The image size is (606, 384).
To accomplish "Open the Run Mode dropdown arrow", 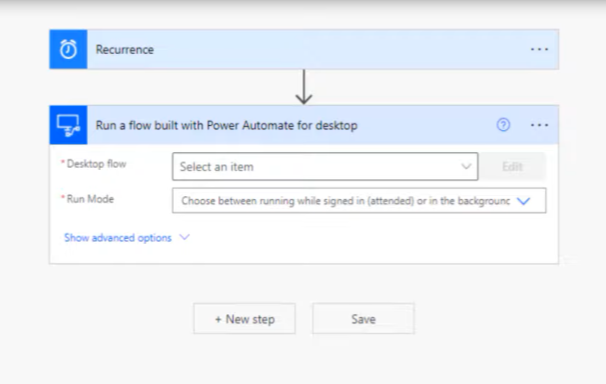I will point(523,201).
